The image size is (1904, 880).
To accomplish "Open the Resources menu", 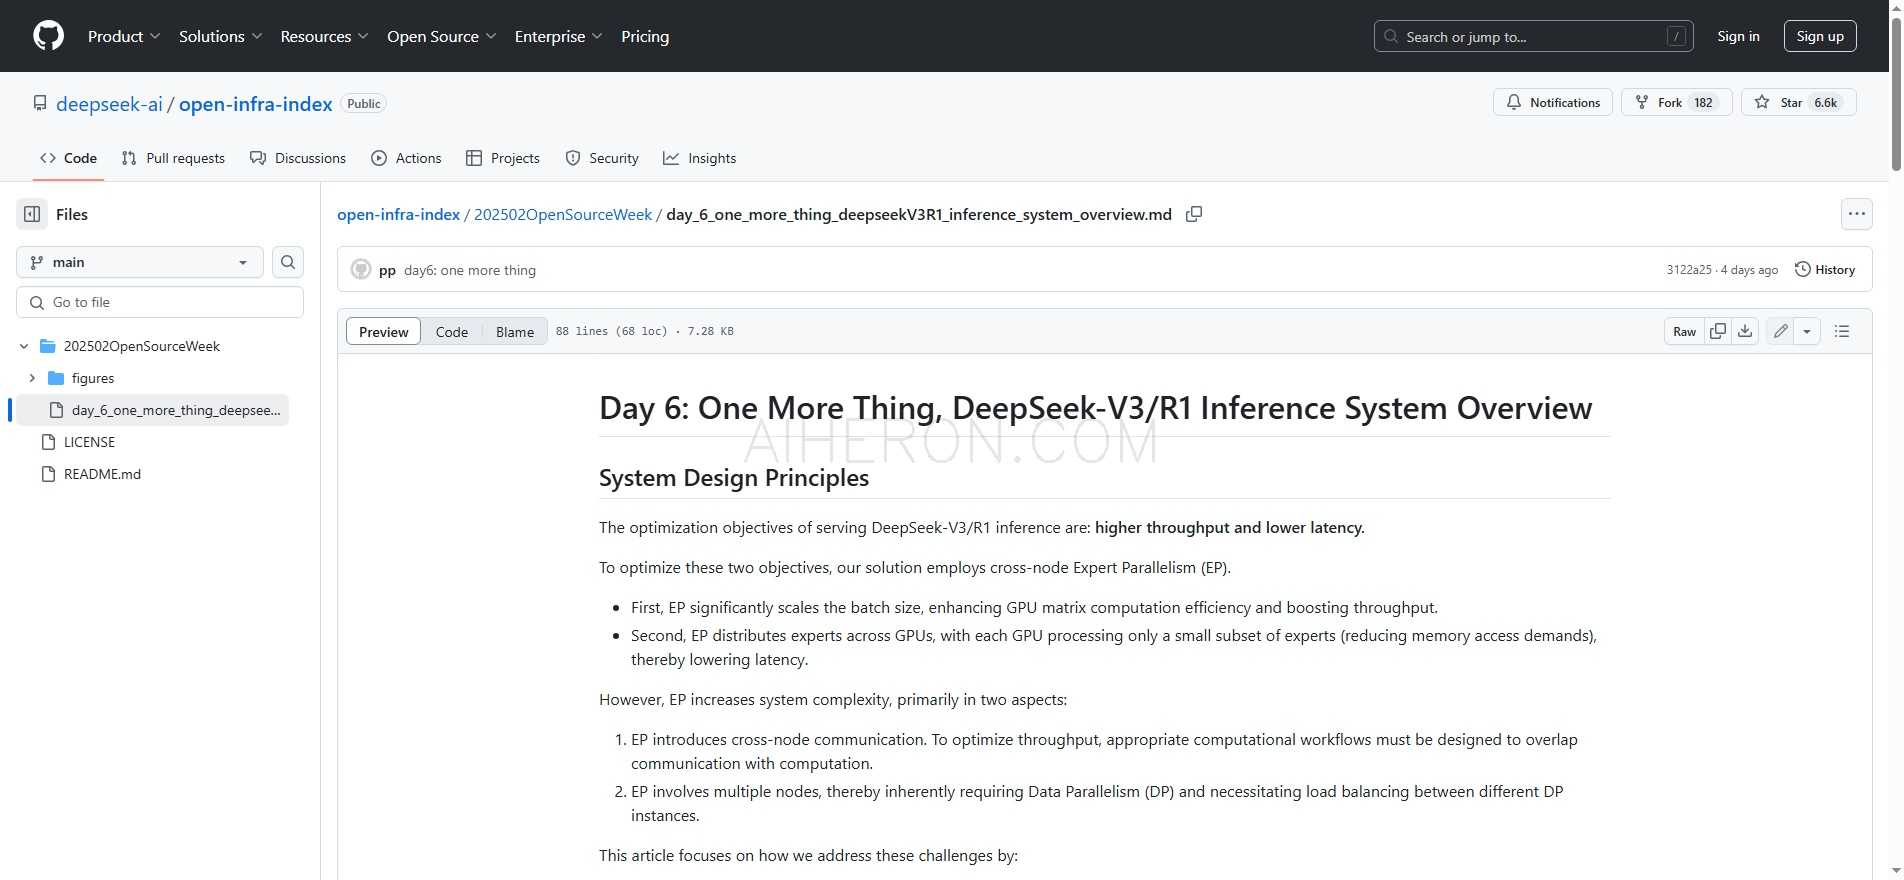I will point(325,36).
